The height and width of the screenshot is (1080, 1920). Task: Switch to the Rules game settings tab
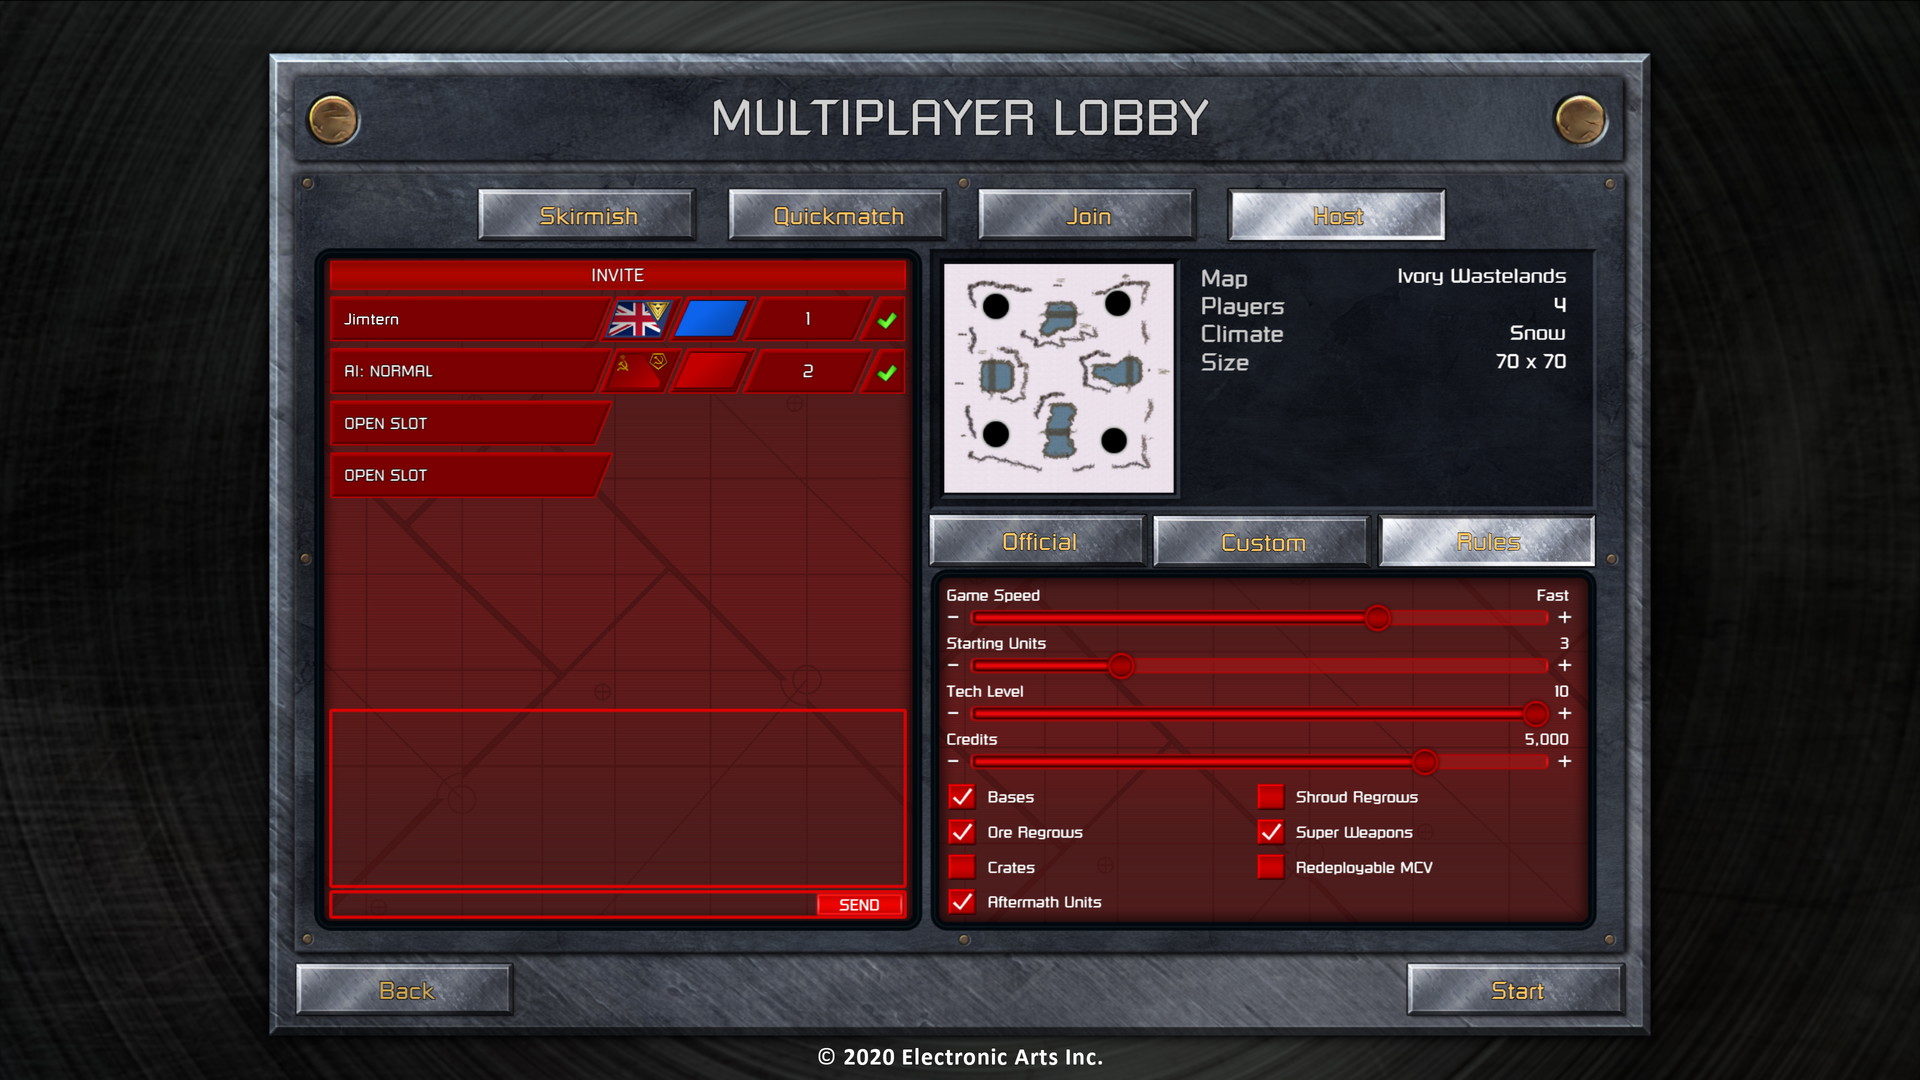point(1486,541)
